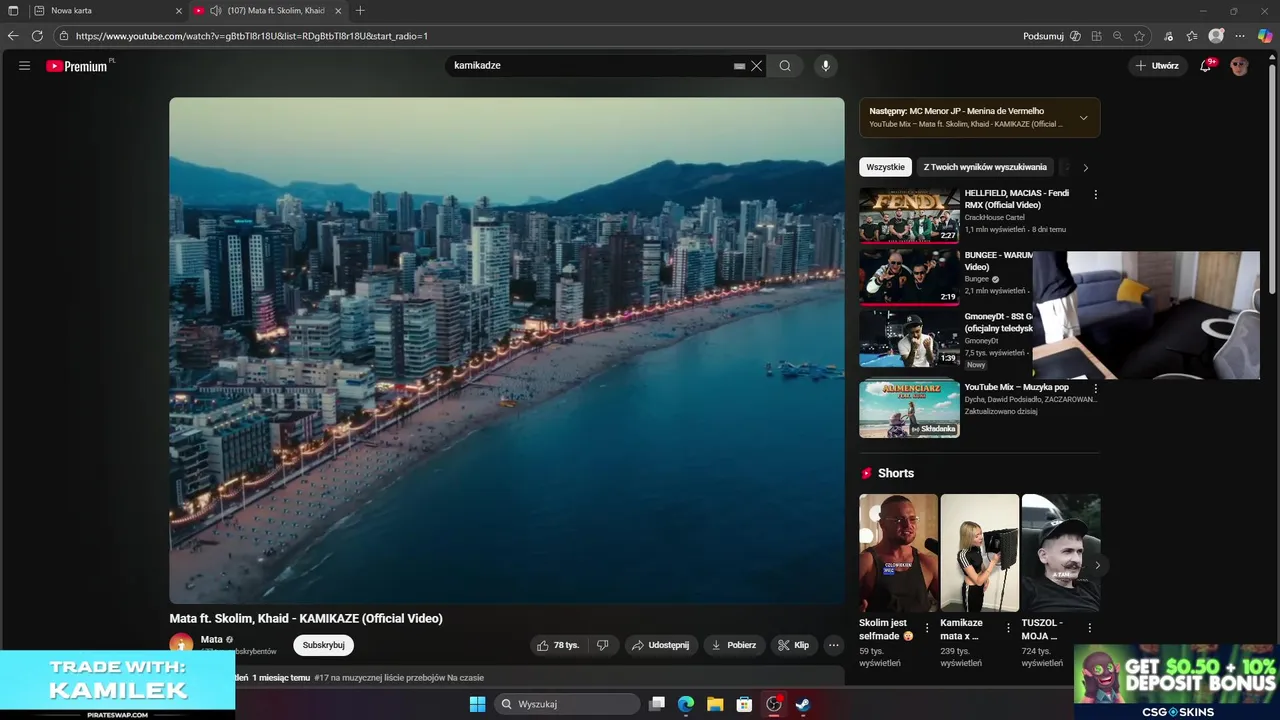Image resolution: width=1280 pixels, height=720 pixels.
Task: Go back with browser back arrow
Action: 13,36
